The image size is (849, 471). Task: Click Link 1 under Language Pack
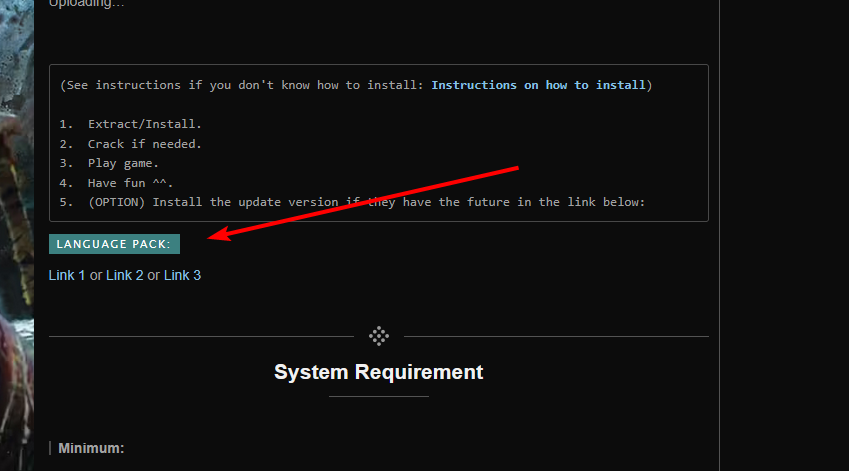coord(67,275)
